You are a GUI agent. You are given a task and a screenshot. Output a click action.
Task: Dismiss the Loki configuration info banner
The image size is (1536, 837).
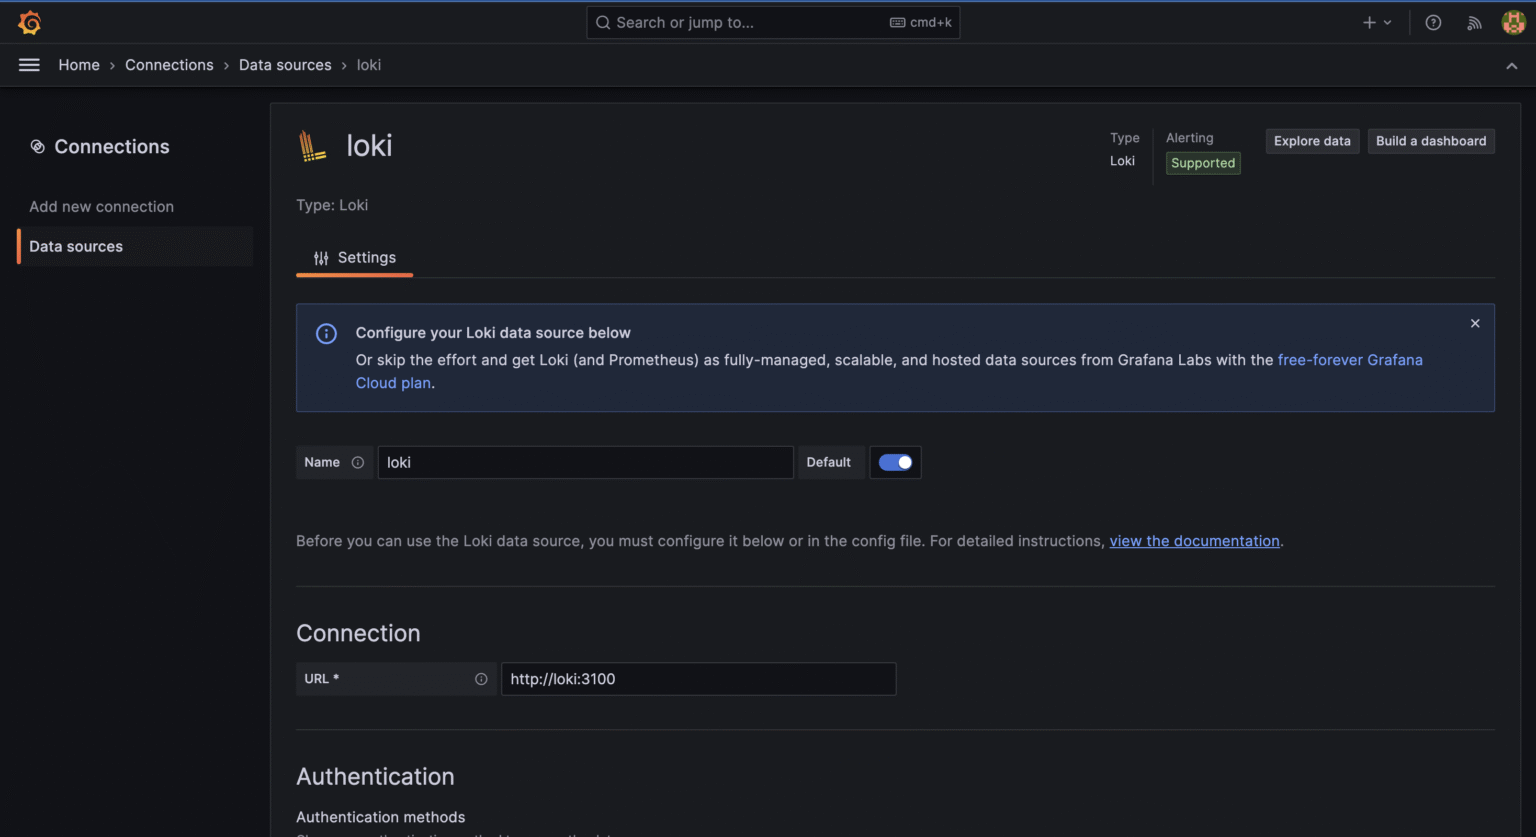[x=1474, y=323]
